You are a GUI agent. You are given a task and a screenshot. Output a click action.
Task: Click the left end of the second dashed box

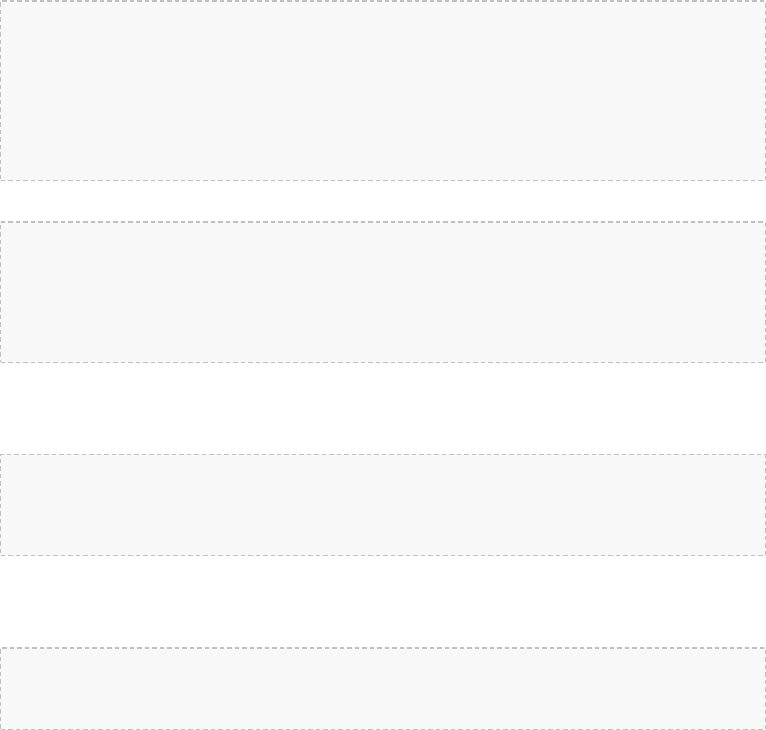pyautogui.click(x=20, y=292)
